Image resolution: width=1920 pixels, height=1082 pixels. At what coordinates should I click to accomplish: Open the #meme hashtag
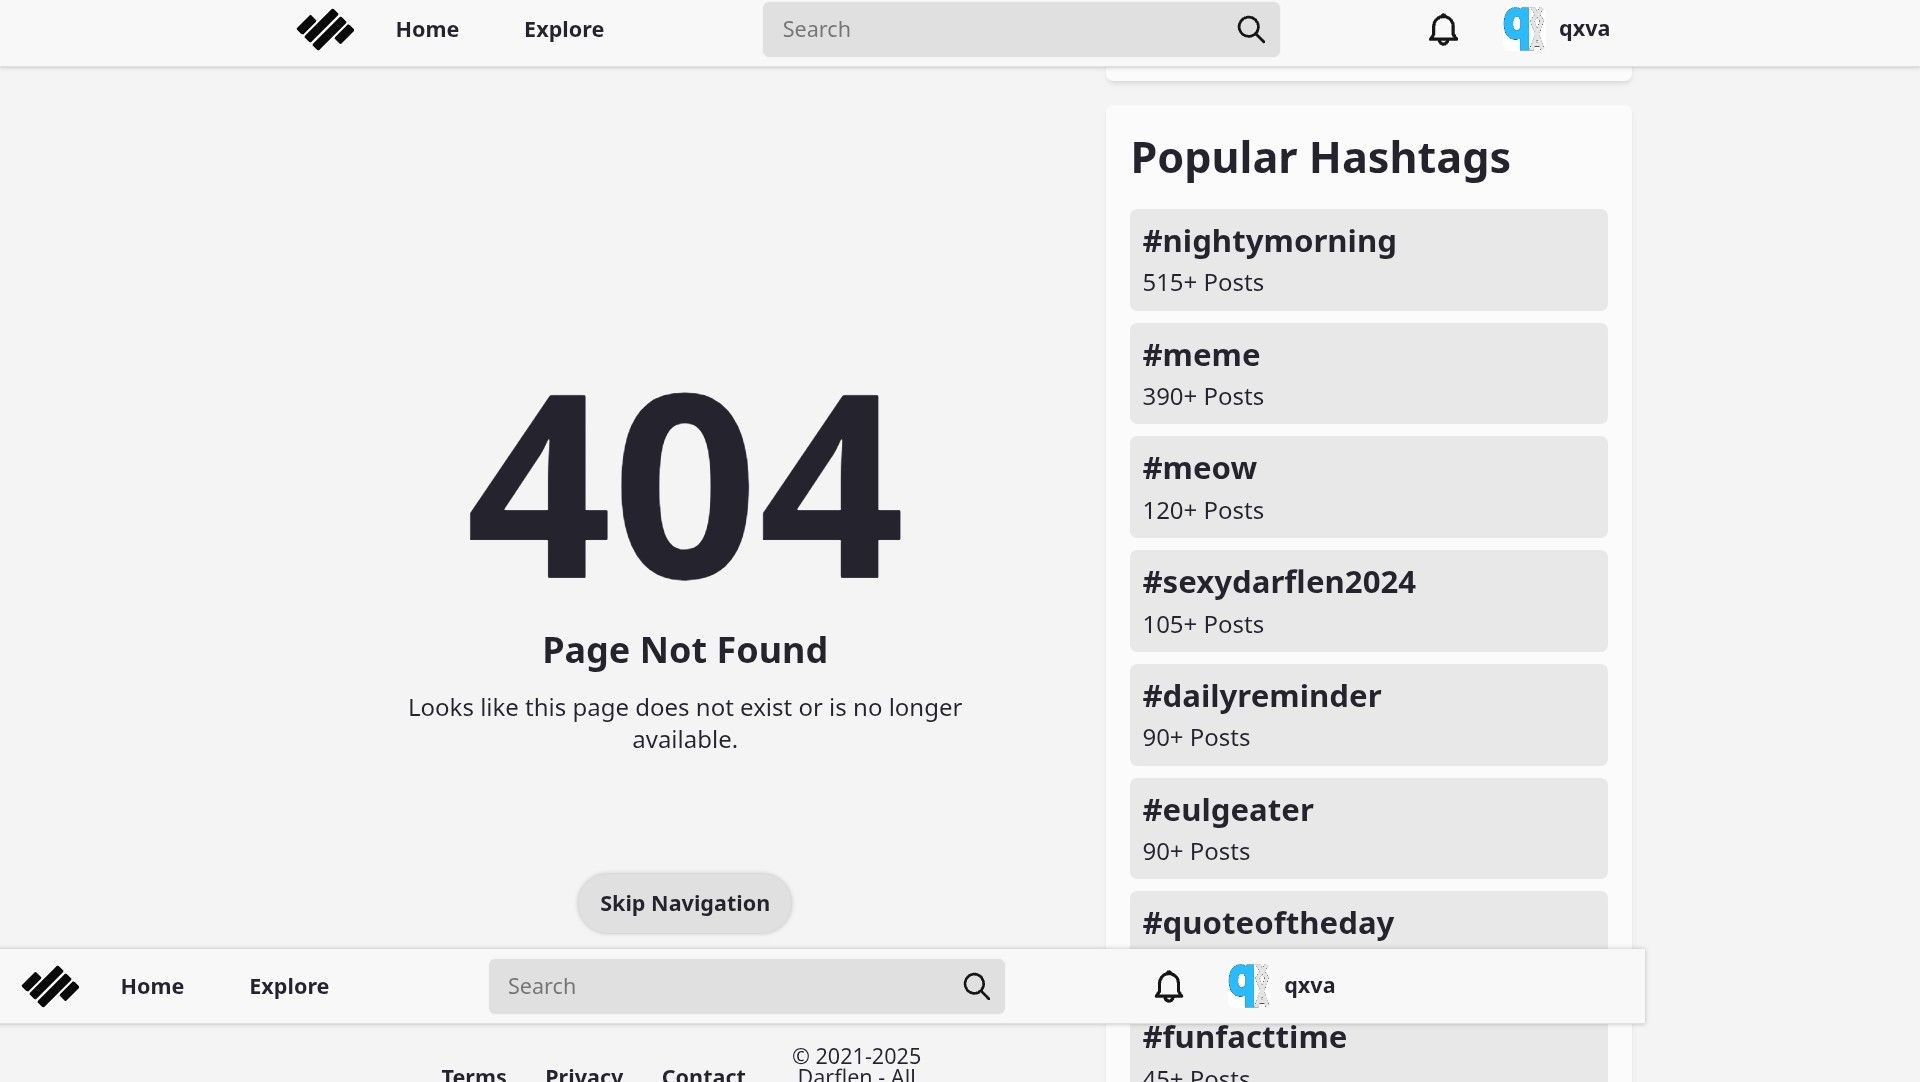pos(1369,374)
